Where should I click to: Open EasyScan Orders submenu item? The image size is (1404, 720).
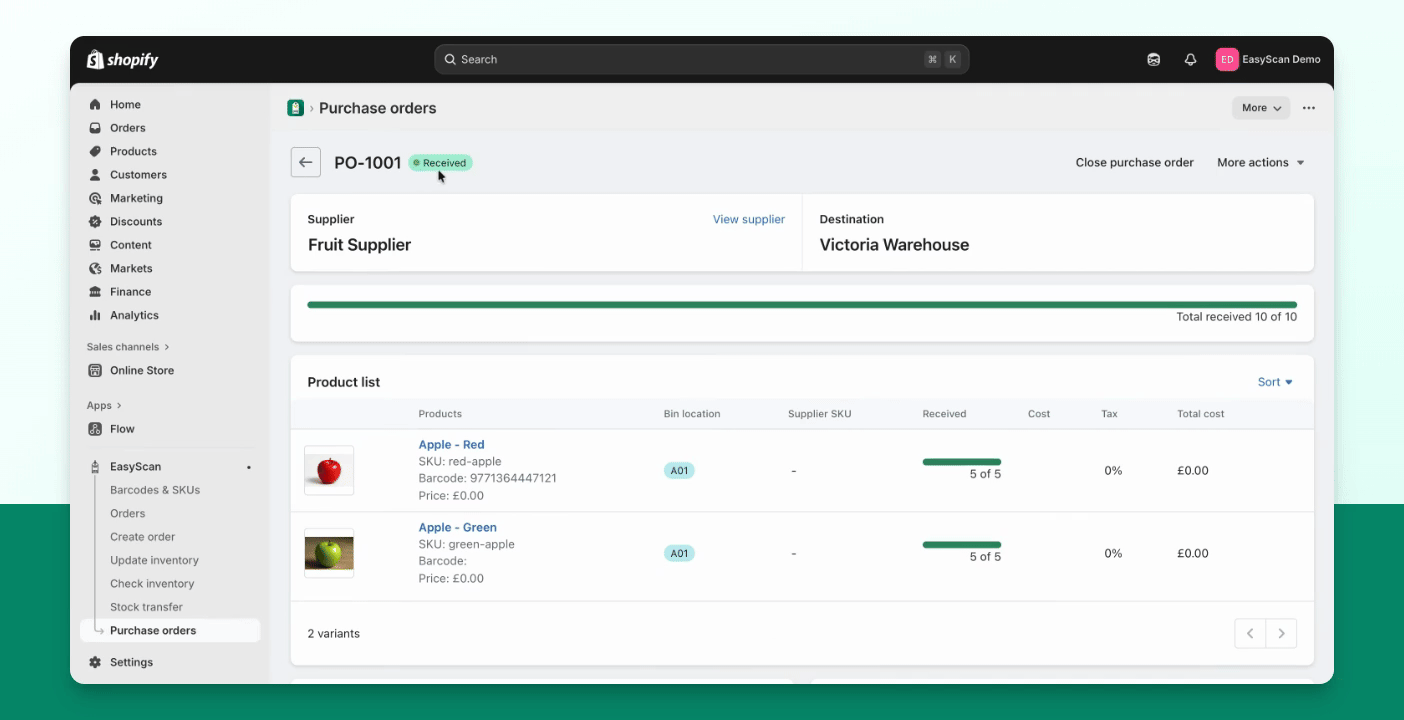pyautogui.click(x=128, y=514)
